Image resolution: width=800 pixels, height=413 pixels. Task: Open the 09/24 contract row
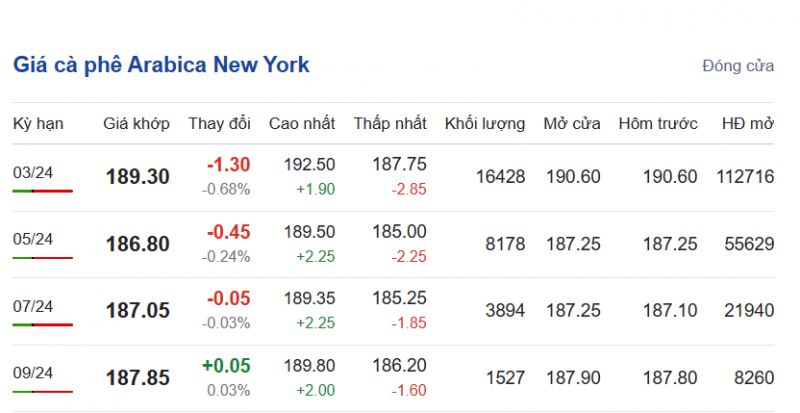(x=32, y=373)
